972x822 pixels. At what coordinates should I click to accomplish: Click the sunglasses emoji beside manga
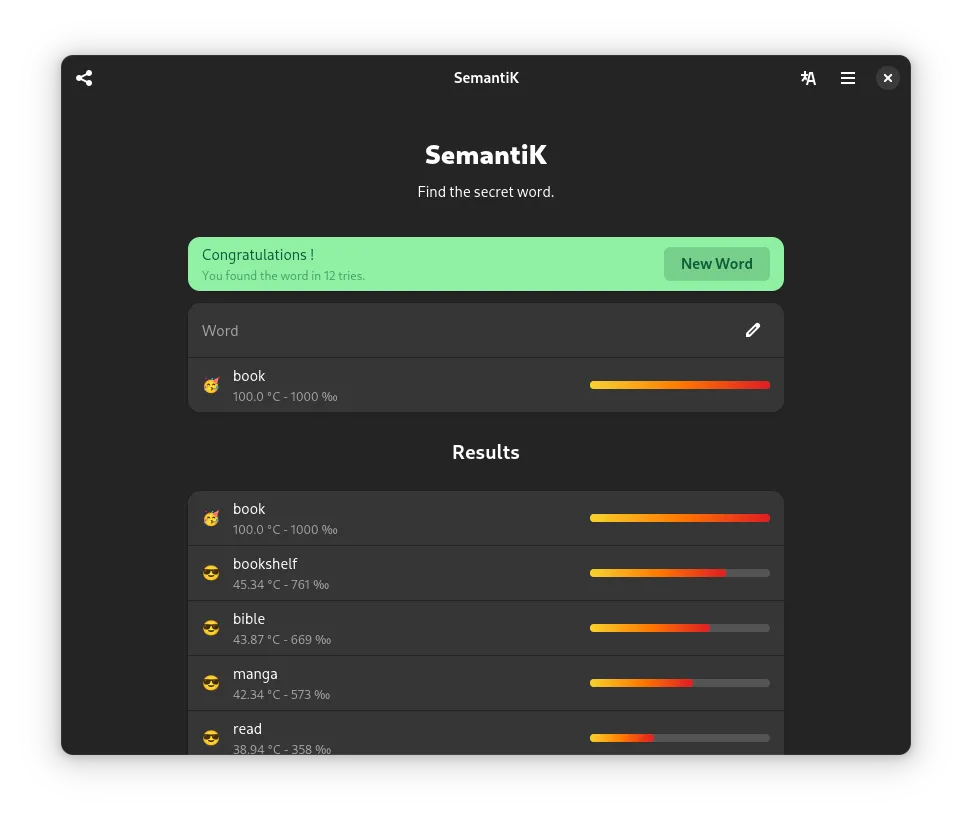(211, 683)
